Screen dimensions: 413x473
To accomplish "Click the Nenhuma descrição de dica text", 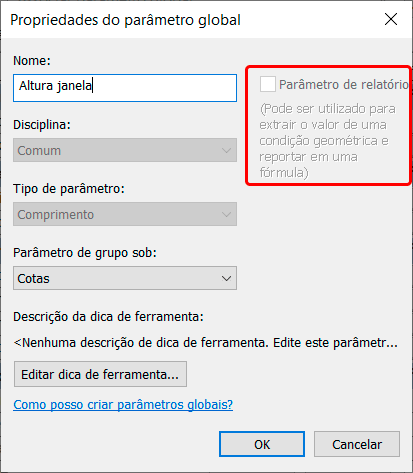I will (x=206, y=343).
